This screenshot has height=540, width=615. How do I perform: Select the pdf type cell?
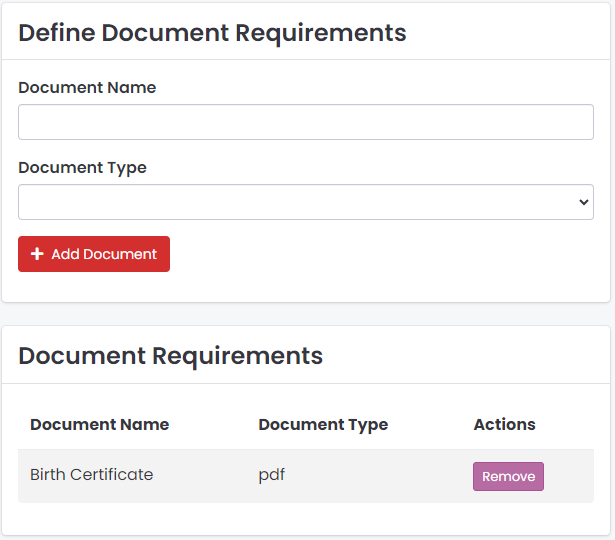[271, 475]
